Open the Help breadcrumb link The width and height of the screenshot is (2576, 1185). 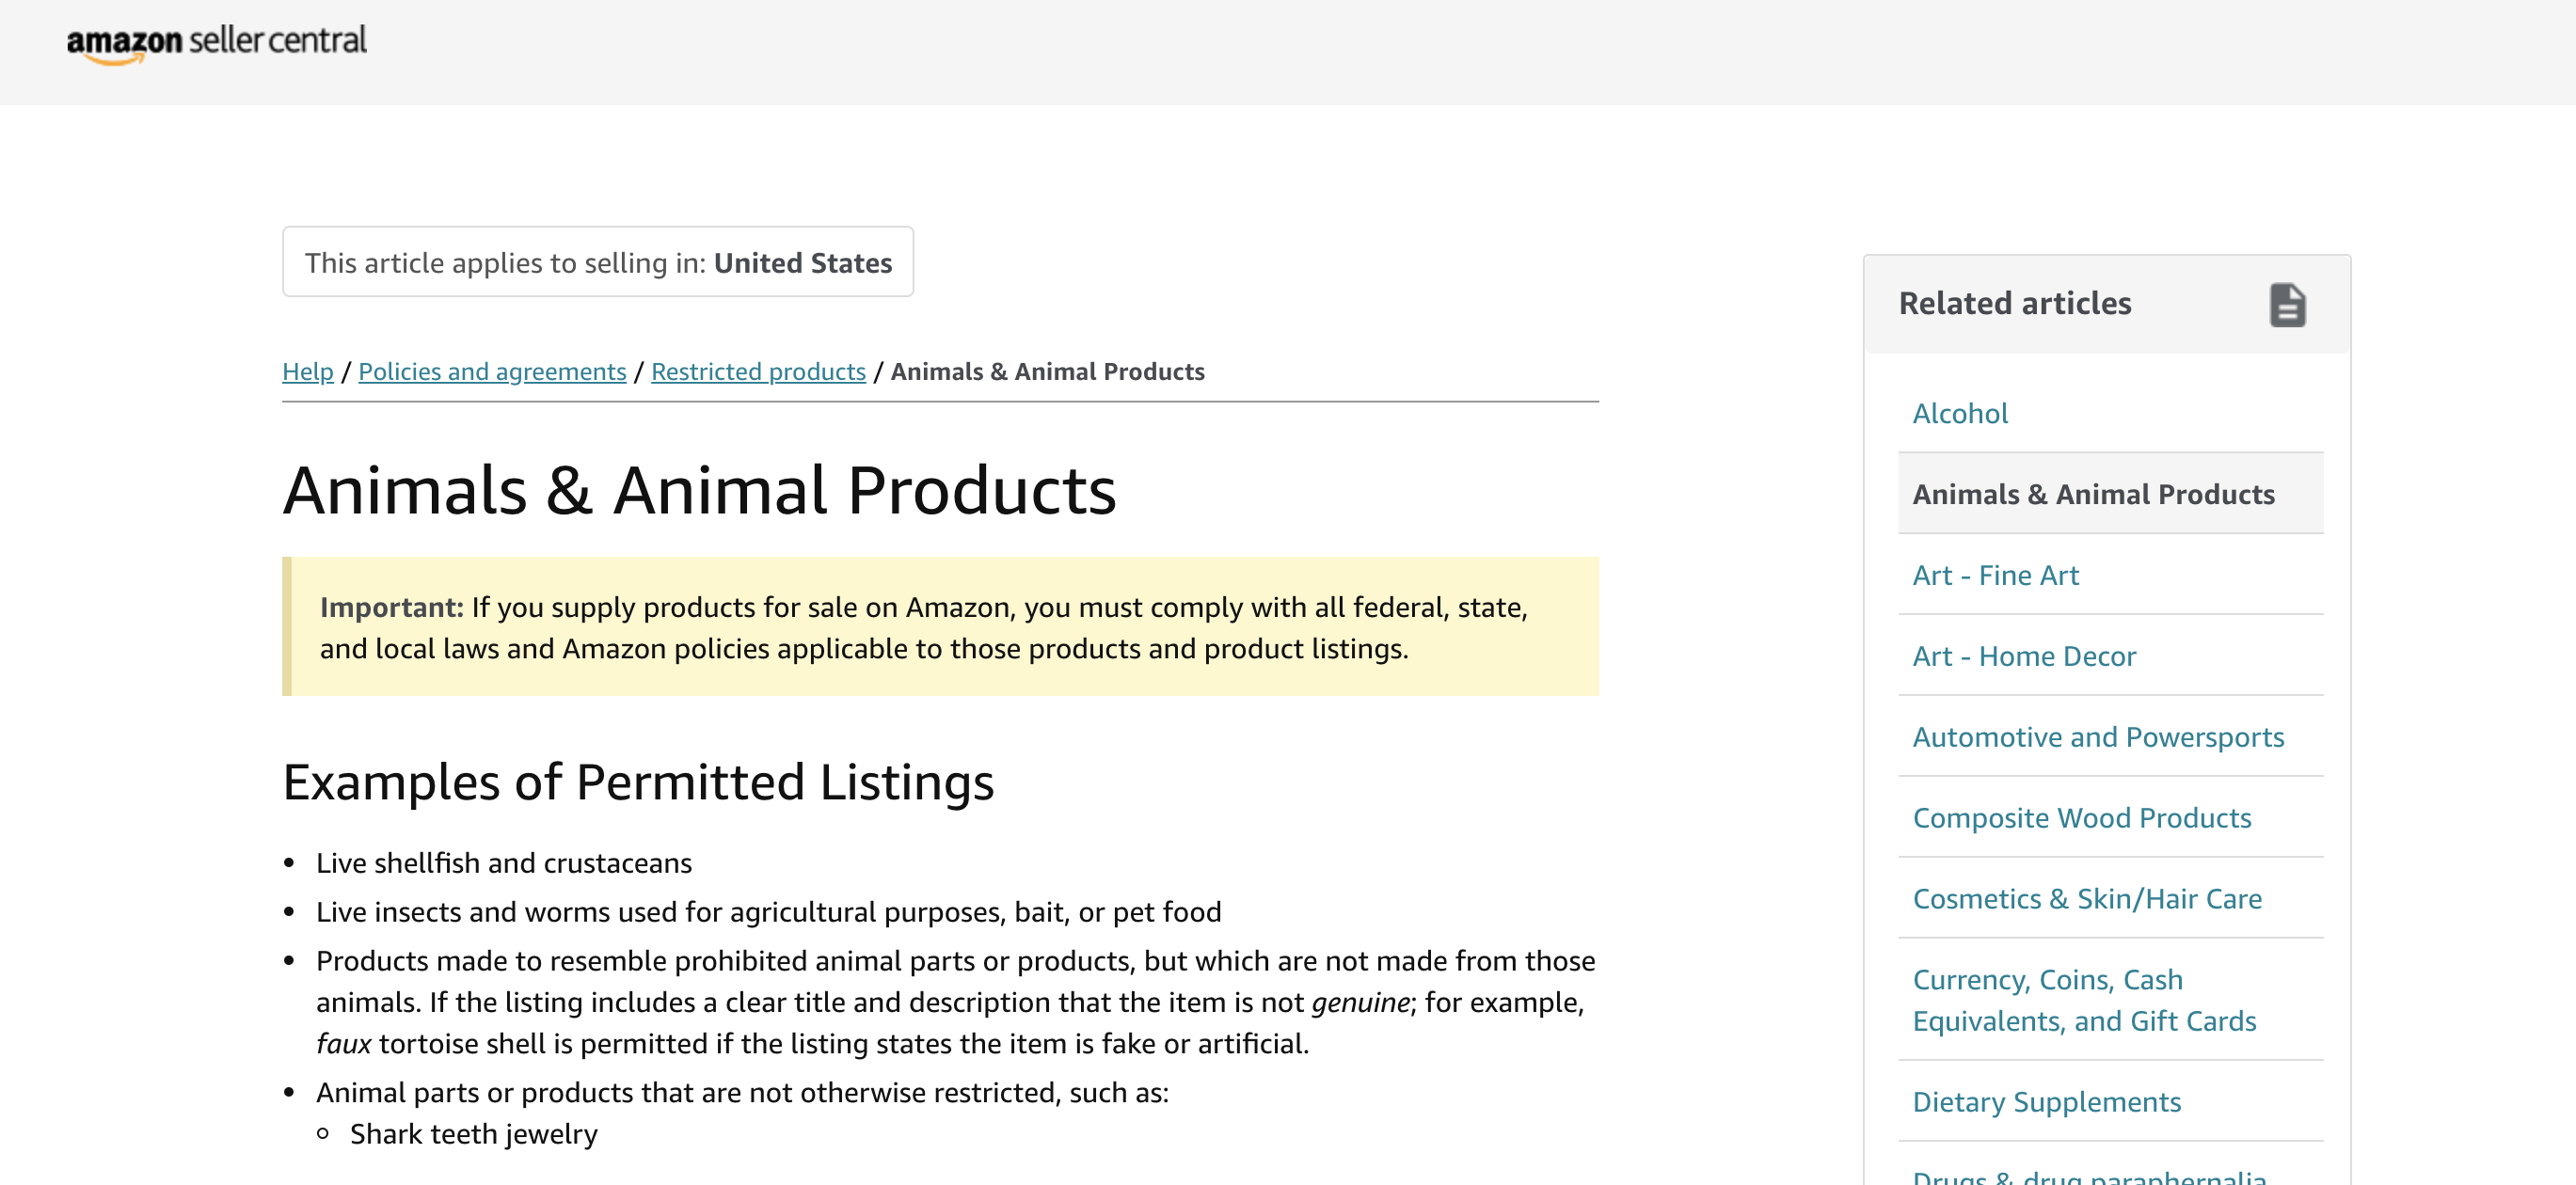tap(307, 372)
